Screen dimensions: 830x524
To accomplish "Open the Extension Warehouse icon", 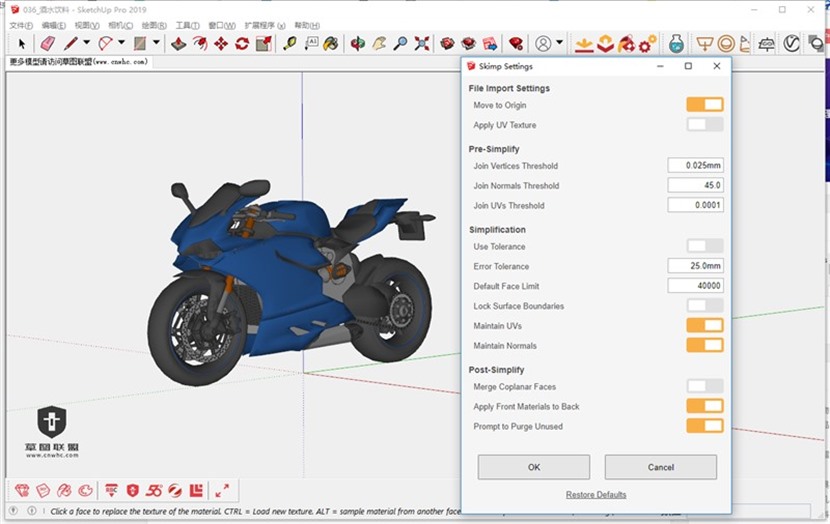I will tap(468, 43).
